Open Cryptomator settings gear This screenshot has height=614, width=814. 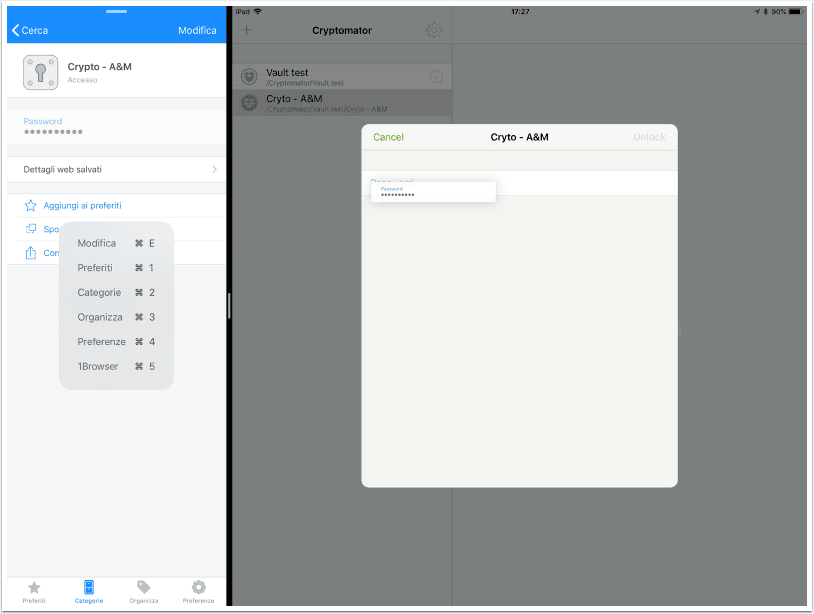coord(434,30)
